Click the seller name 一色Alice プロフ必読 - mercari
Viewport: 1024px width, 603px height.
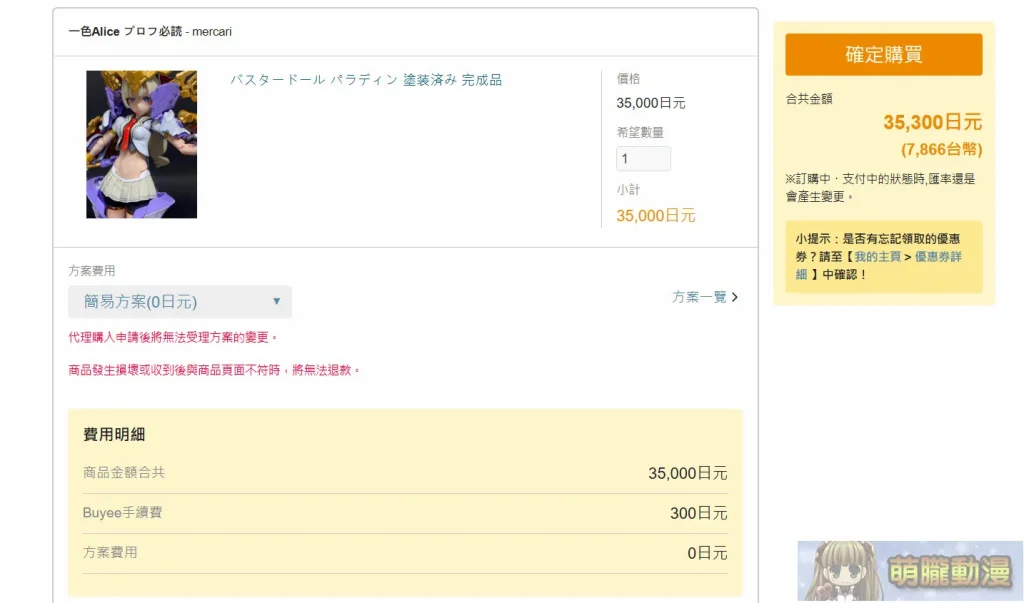pyautogui.click(x=150, y=31)
